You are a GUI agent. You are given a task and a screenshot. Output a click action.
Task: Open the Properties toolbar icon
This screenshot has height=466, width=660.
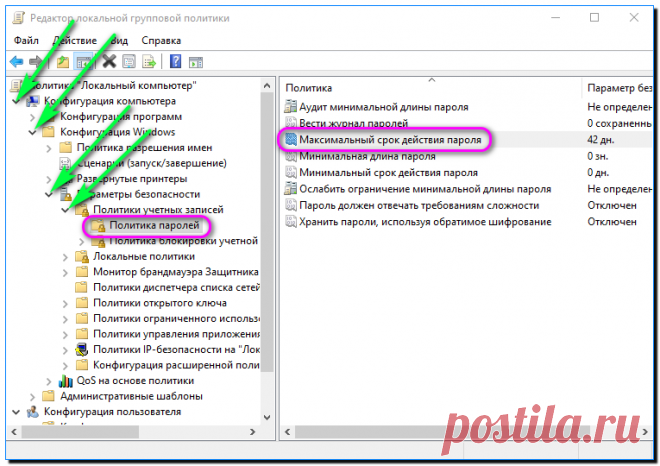tap(129, 62)
